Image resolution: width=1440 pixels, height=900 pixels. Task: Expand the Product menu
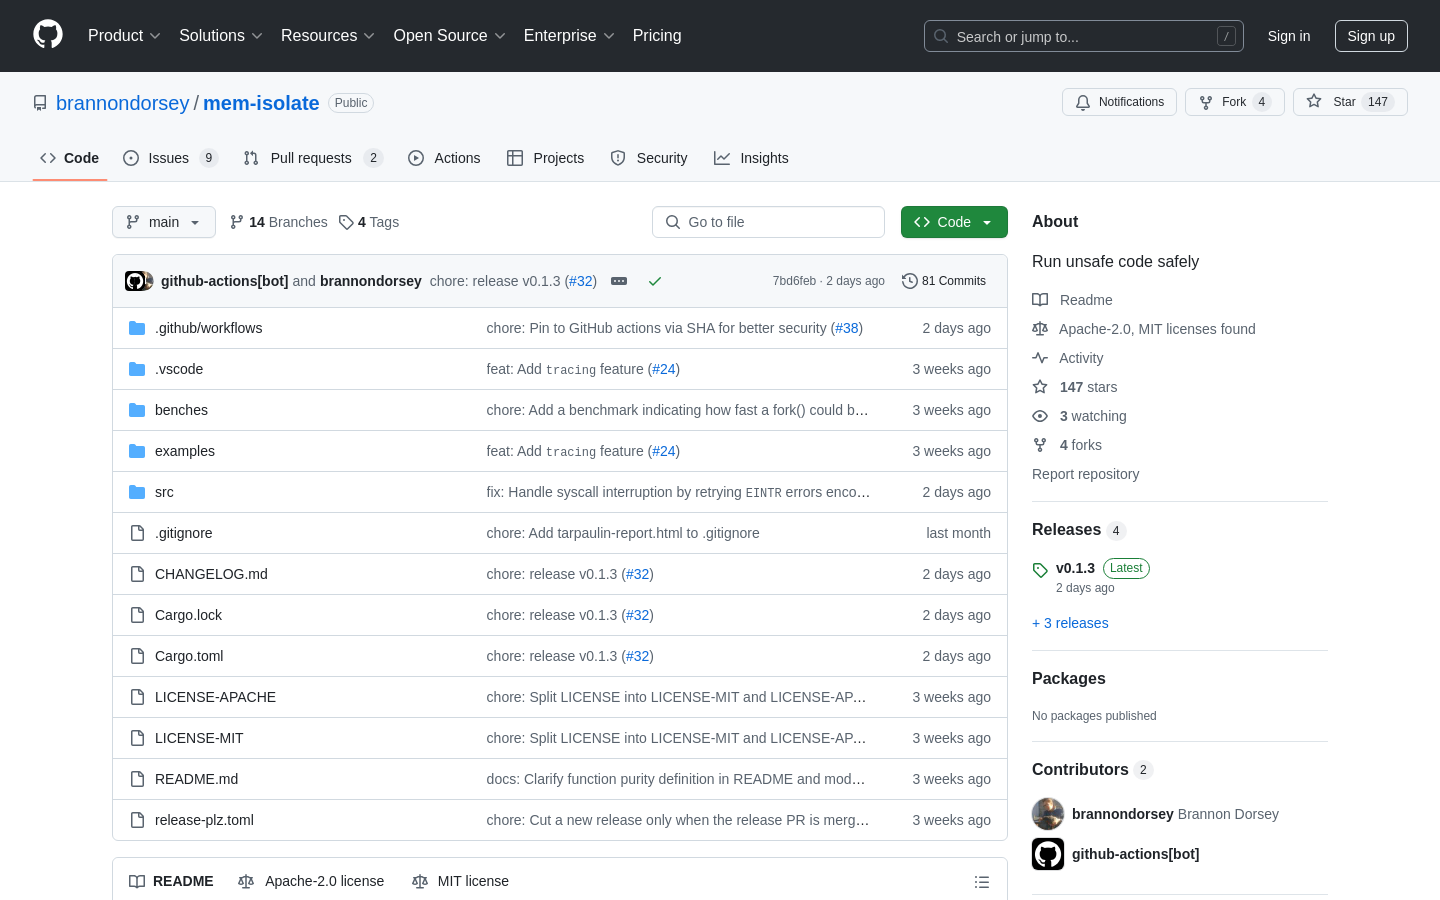click(x=124, y=35)
